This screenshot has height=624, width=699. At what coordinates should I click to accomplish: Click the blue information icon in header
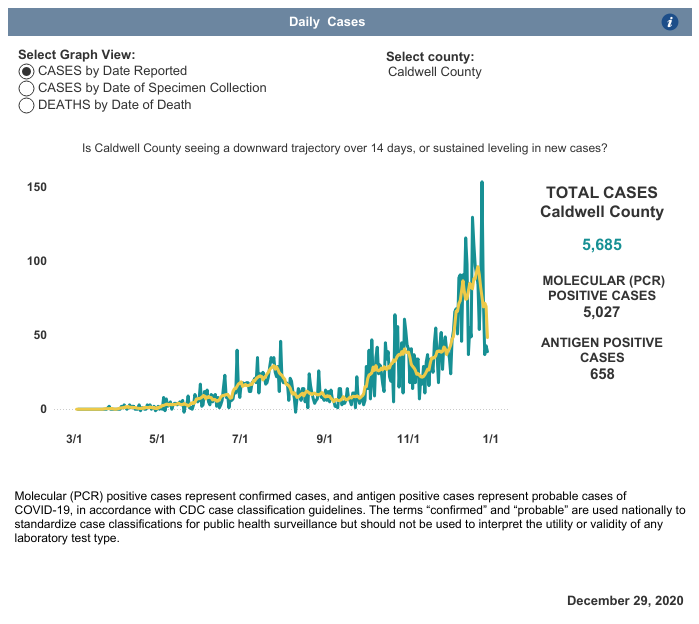coord(671,22)
